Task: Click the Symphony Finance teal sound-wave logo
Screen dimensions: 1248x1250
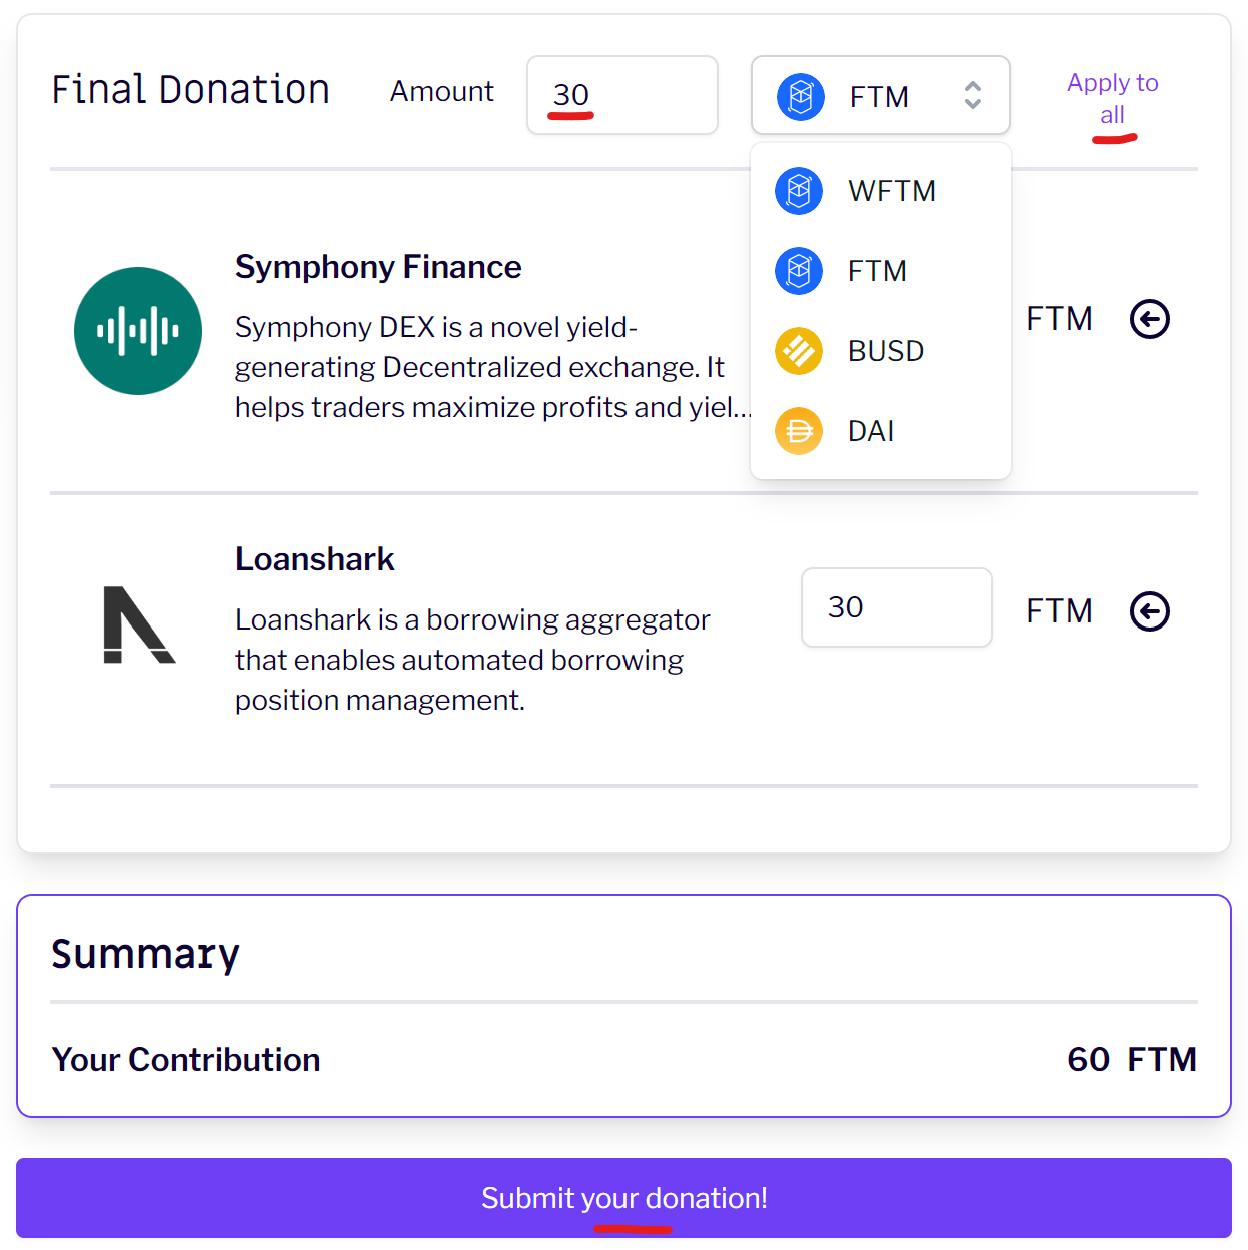Action: click(x=138, y=331)
